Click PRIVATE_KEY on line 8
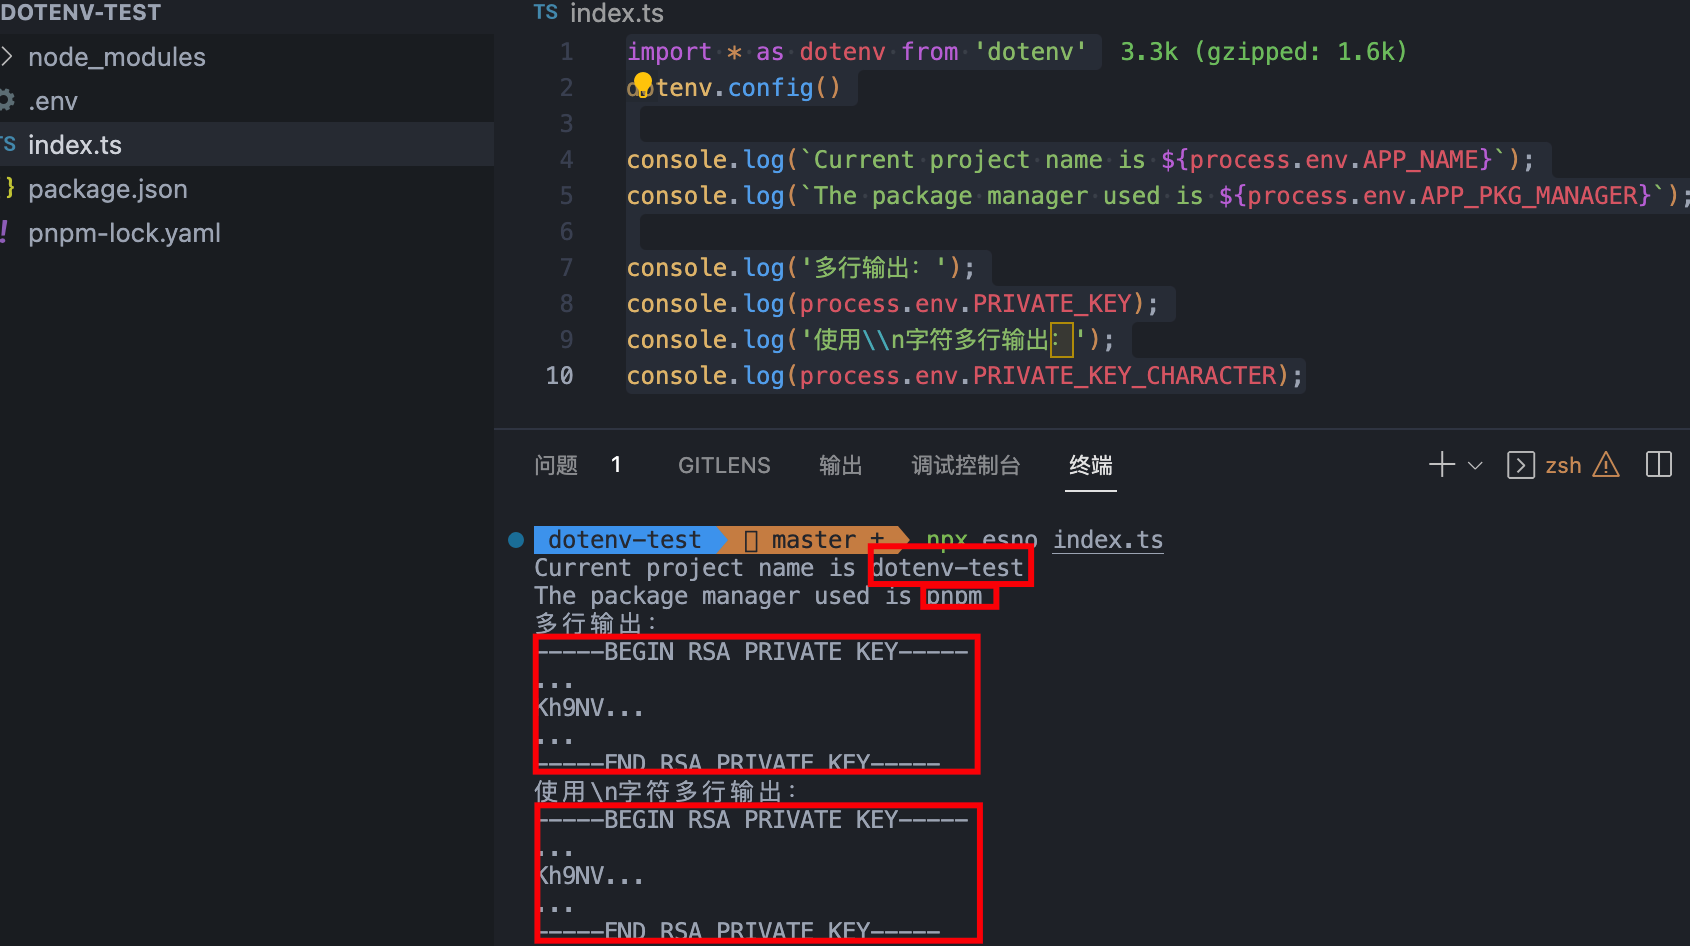This screenshot has width=1690, height=946. (x=1052, y=304)
